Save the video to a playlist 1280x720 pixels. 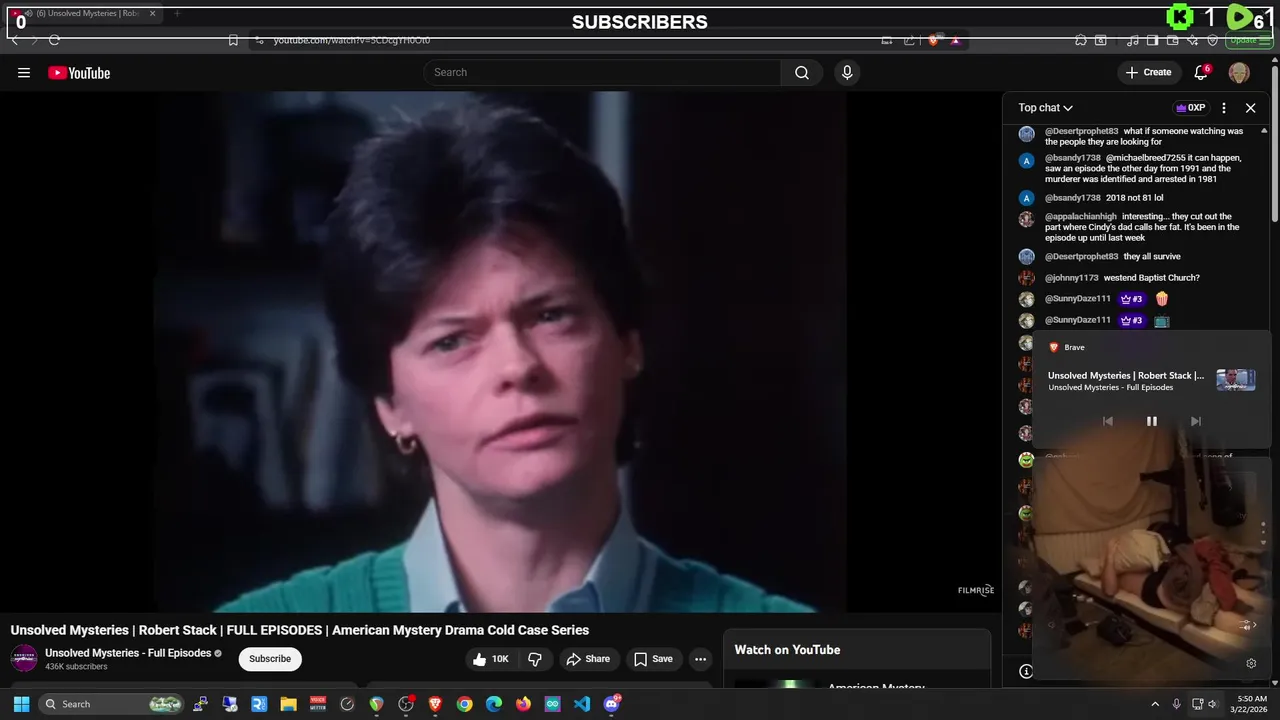653,659
